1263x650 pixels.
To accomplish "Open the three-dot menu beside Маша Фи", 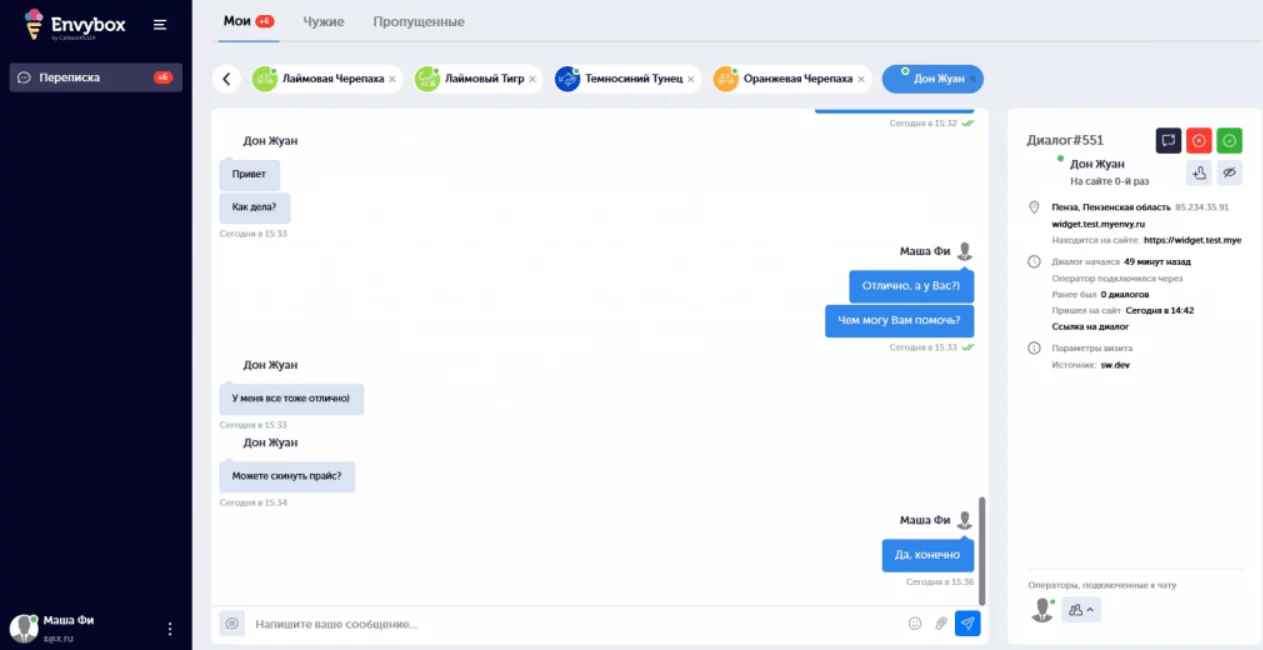I will click(170, 628).
